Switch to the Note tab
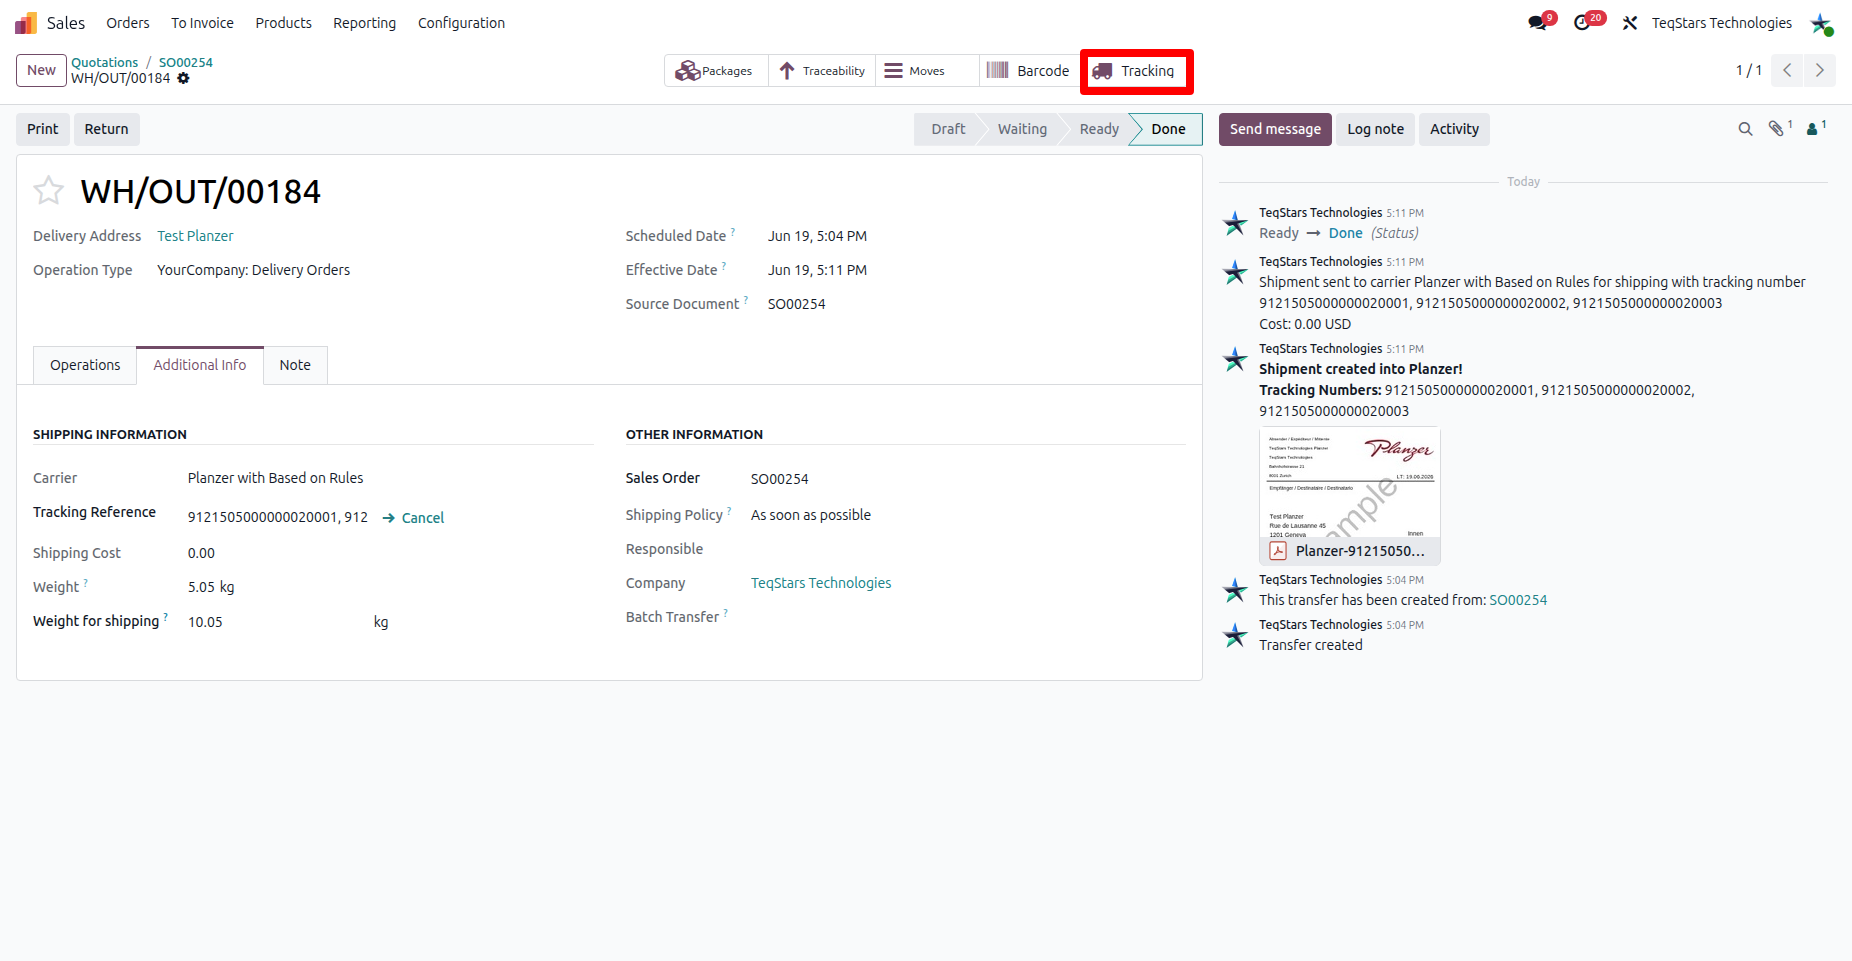The image size is (1852, 961). (x=295, y=365)
